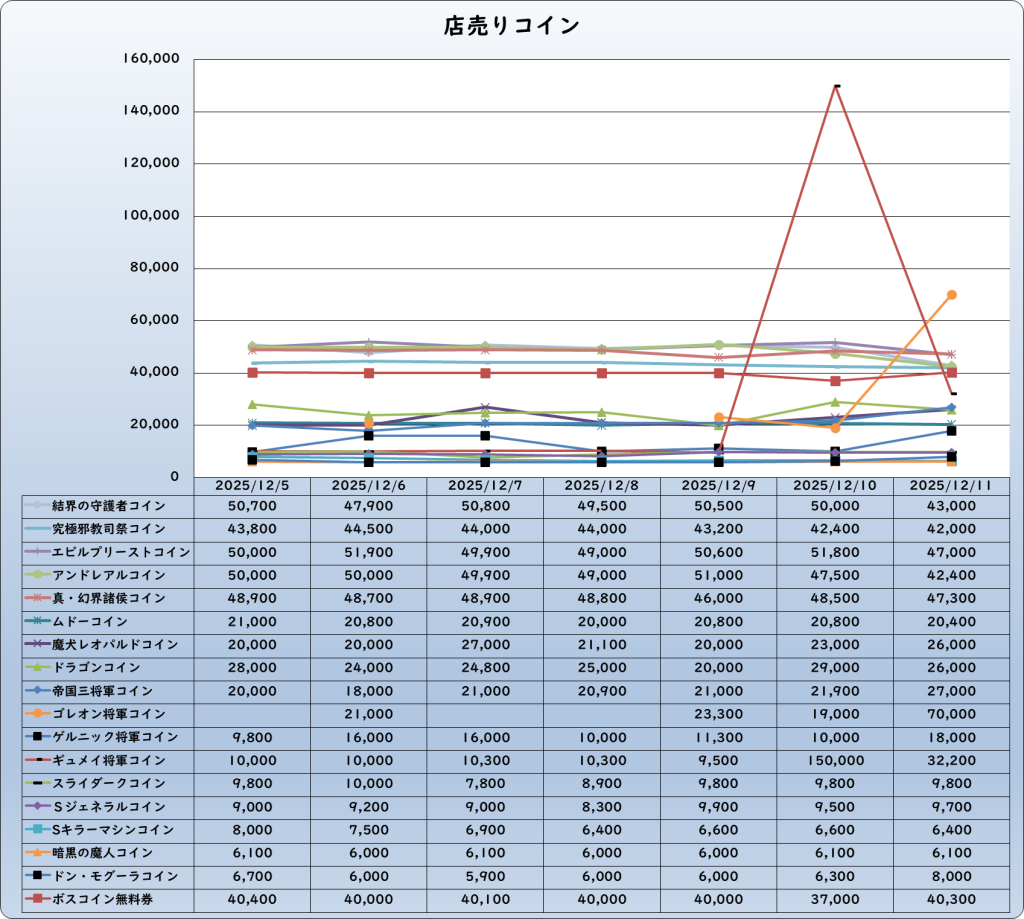The image size is (1024, 919).
Task: Select the 2025/12/5 date column header
Action: click(x=251, y=485)
